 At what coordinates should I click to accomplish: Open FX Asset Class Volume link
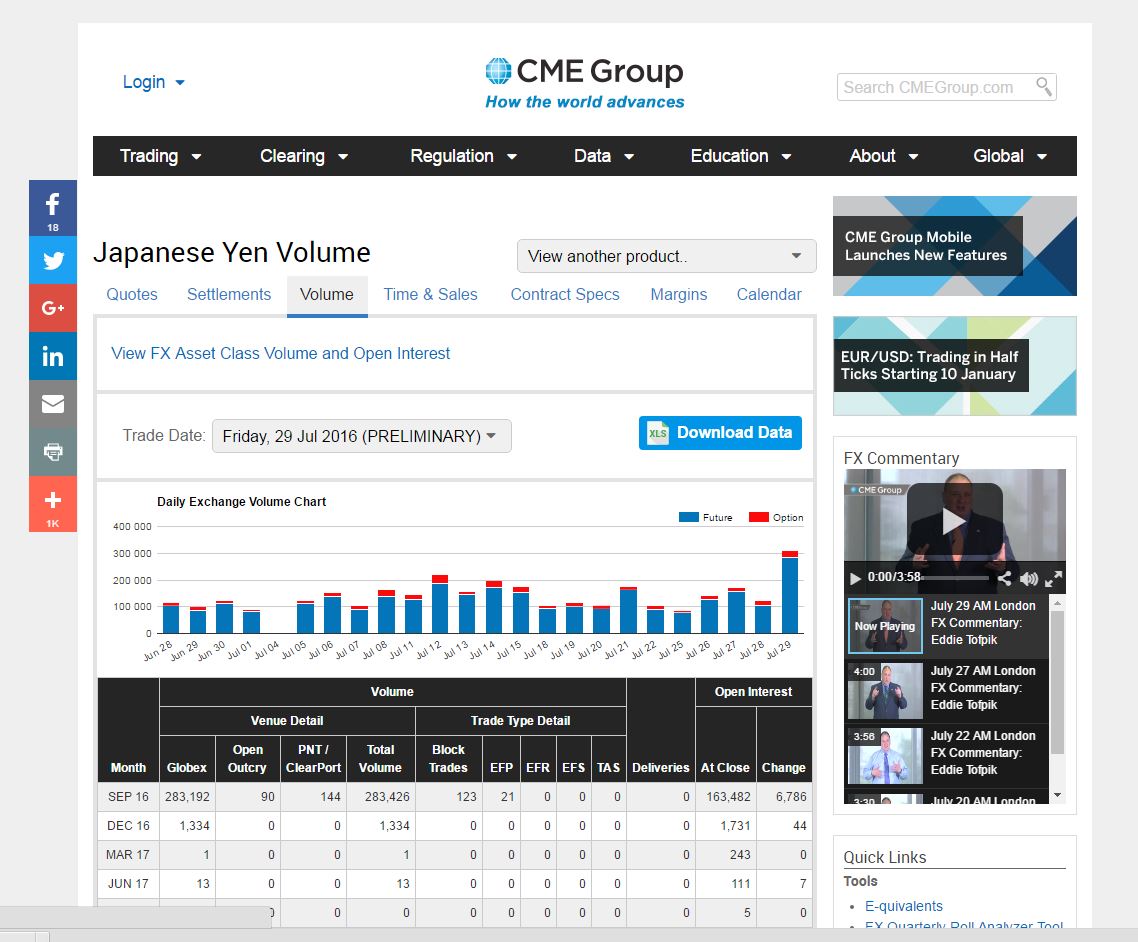[280, 353]
